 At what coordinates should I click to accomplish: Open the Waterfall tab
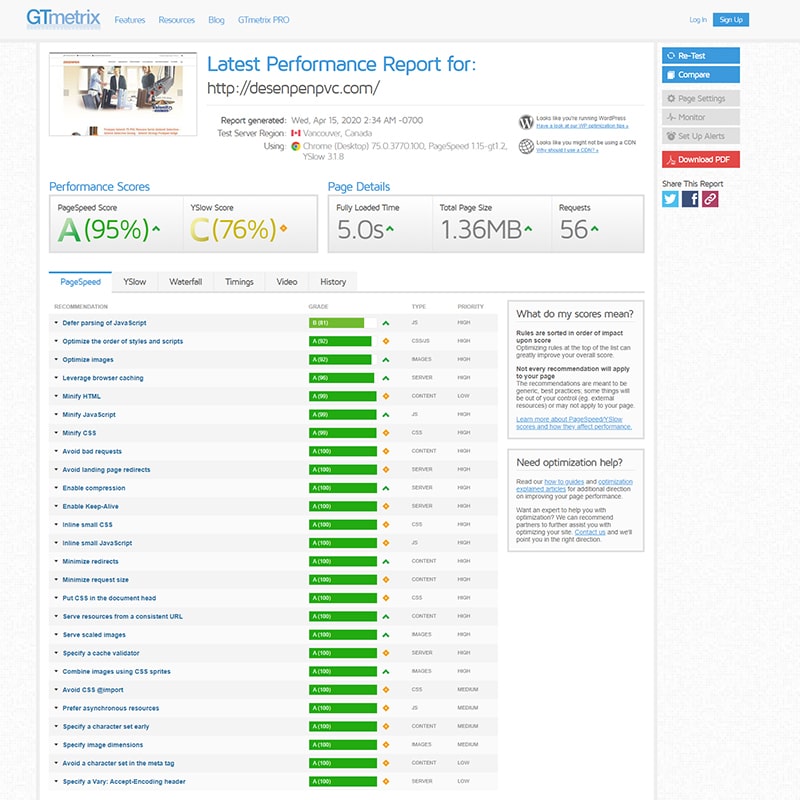(185, 282)
